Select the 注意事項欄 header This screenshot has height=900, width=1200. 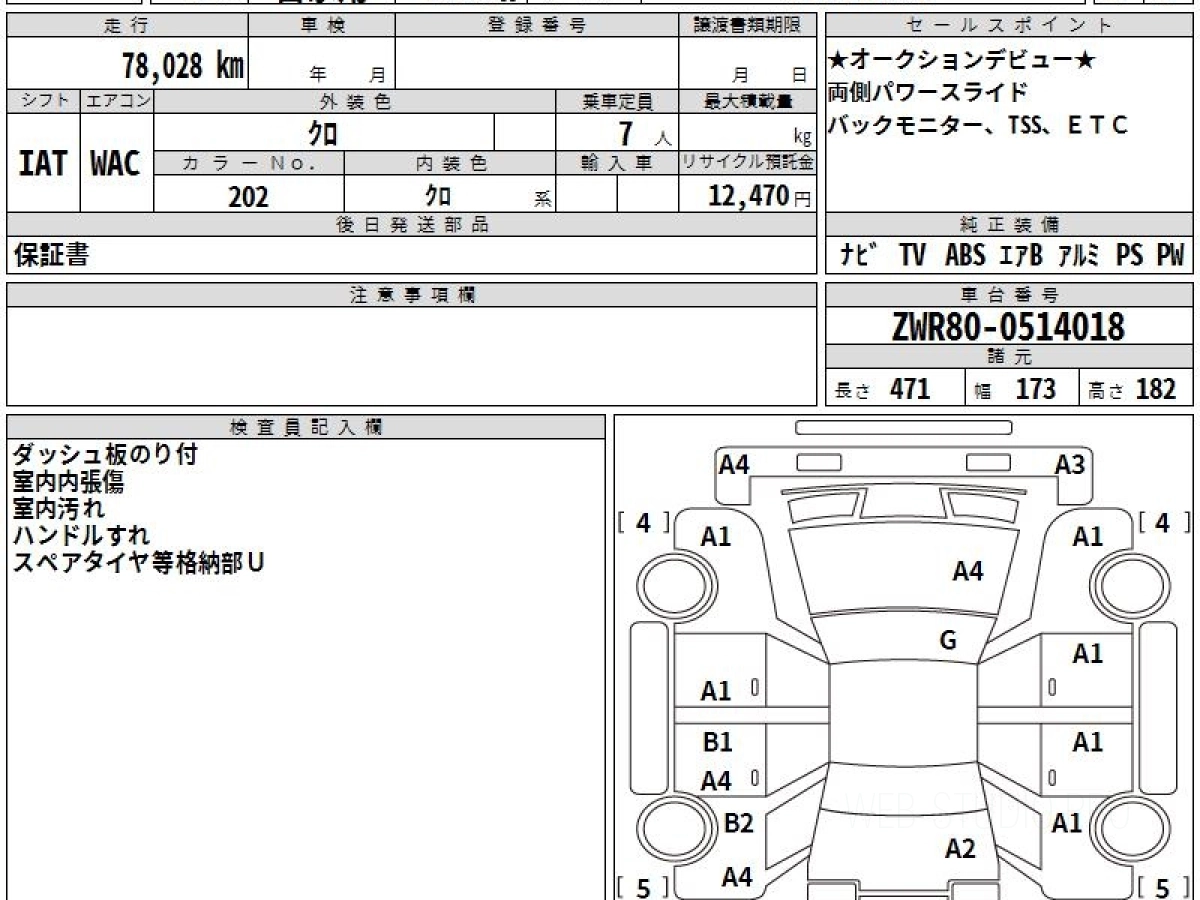tap(412, 295)
